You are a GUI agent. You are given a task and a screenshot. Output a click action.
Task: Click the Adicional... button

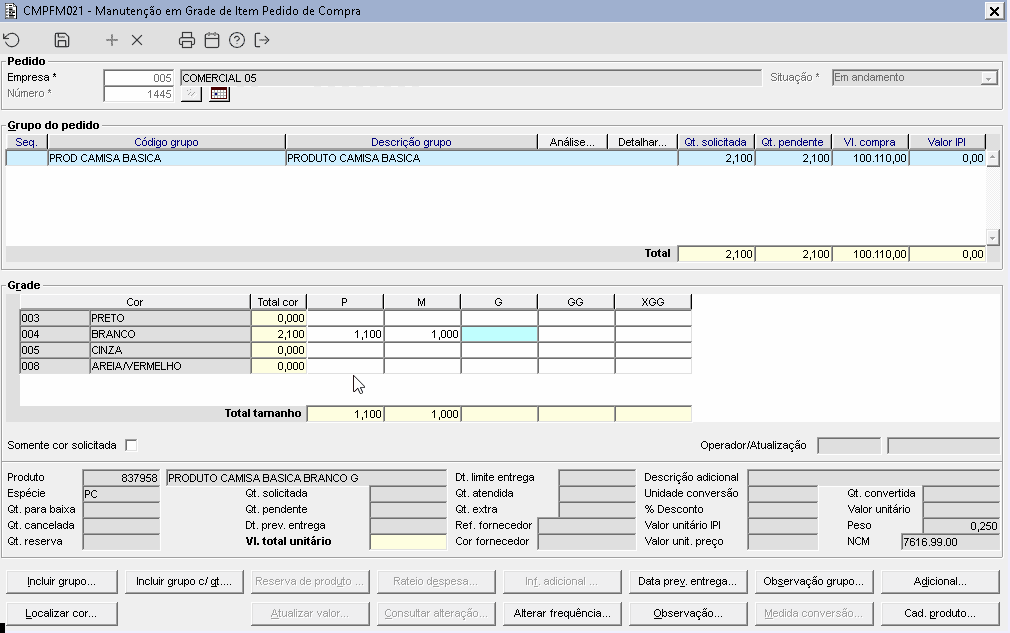(x=940, y=581)
